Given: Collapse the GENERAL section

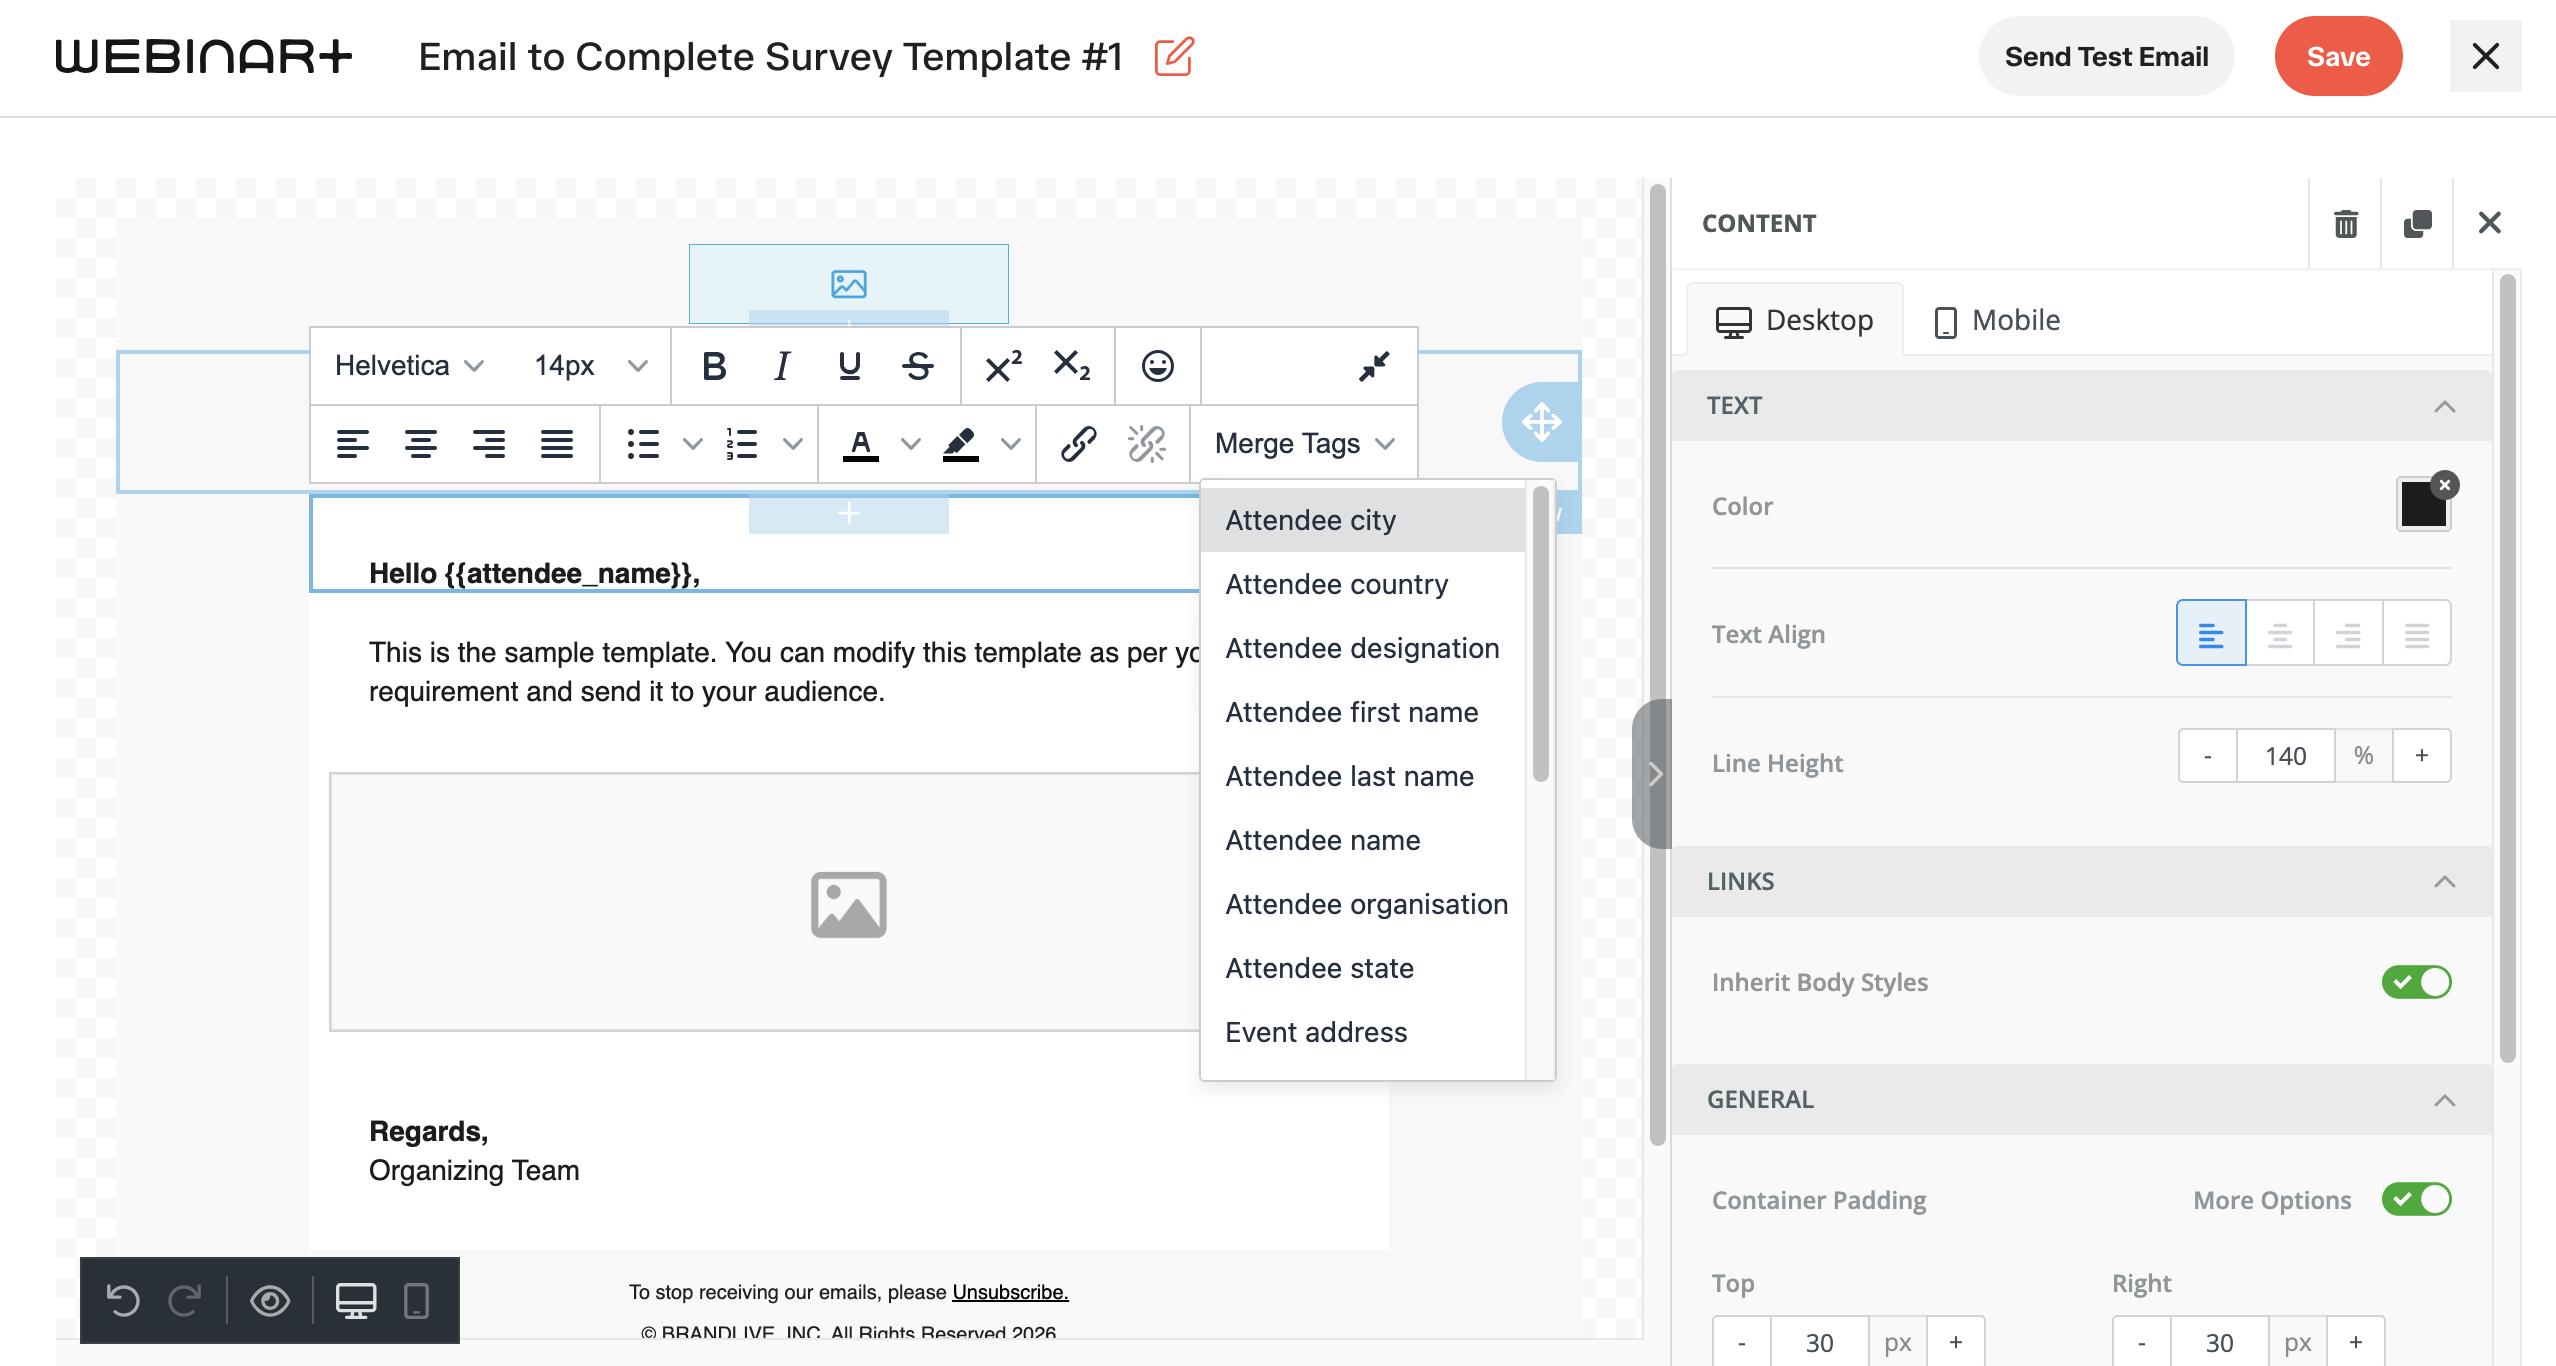Looking at the screenshot, I should (x=2444, y=1100).
